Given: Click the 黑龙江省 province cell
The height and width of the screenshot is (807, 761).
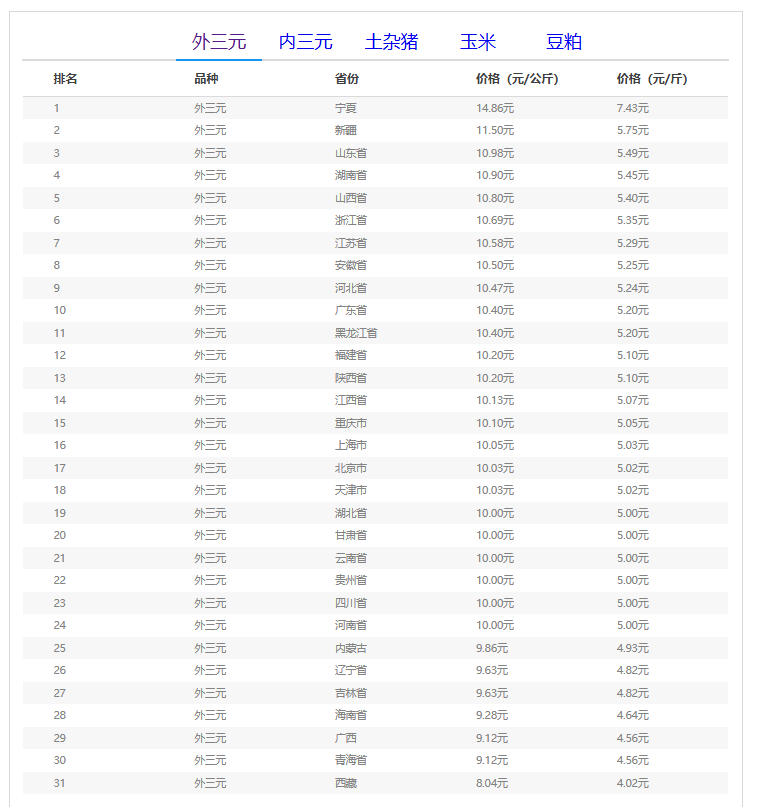Looking at the screenshot, I should tap(356, 333).
